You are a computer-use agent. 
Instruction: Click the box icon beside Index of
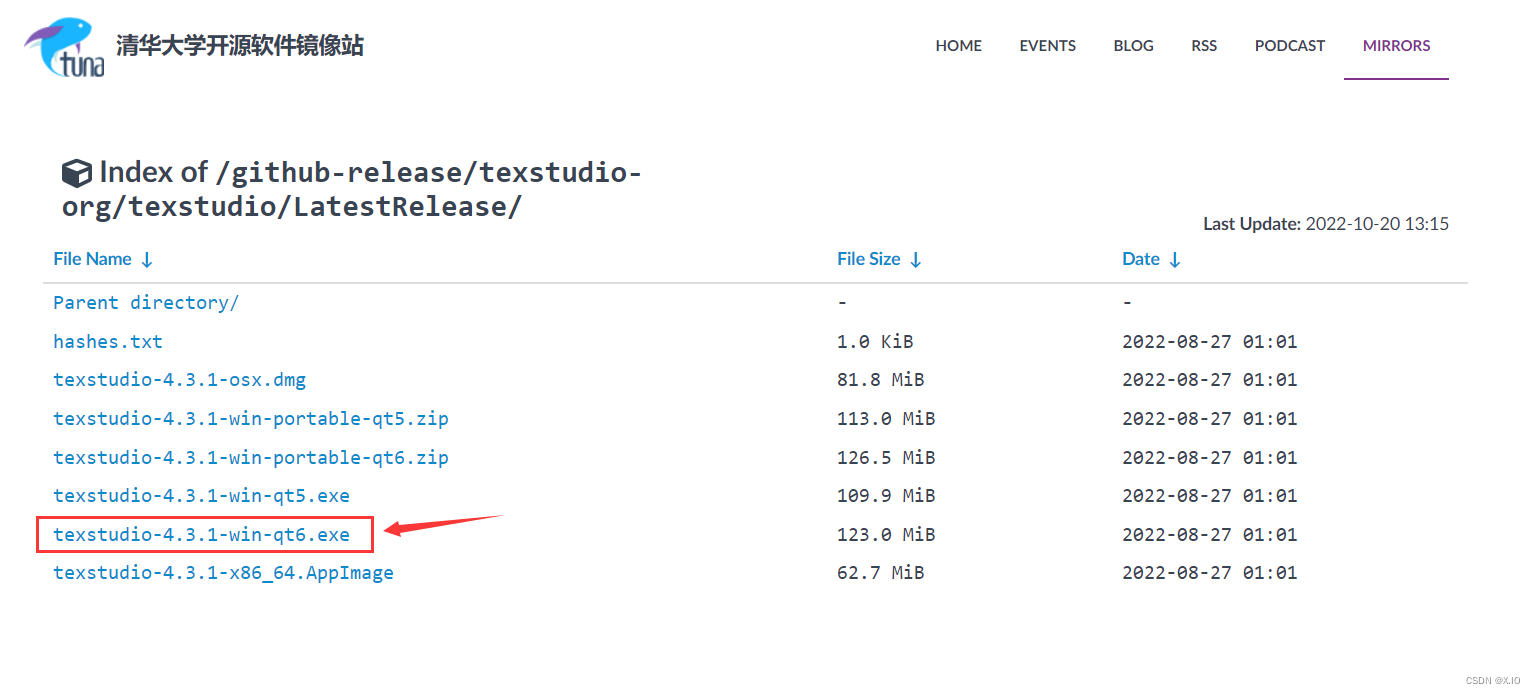77,173
